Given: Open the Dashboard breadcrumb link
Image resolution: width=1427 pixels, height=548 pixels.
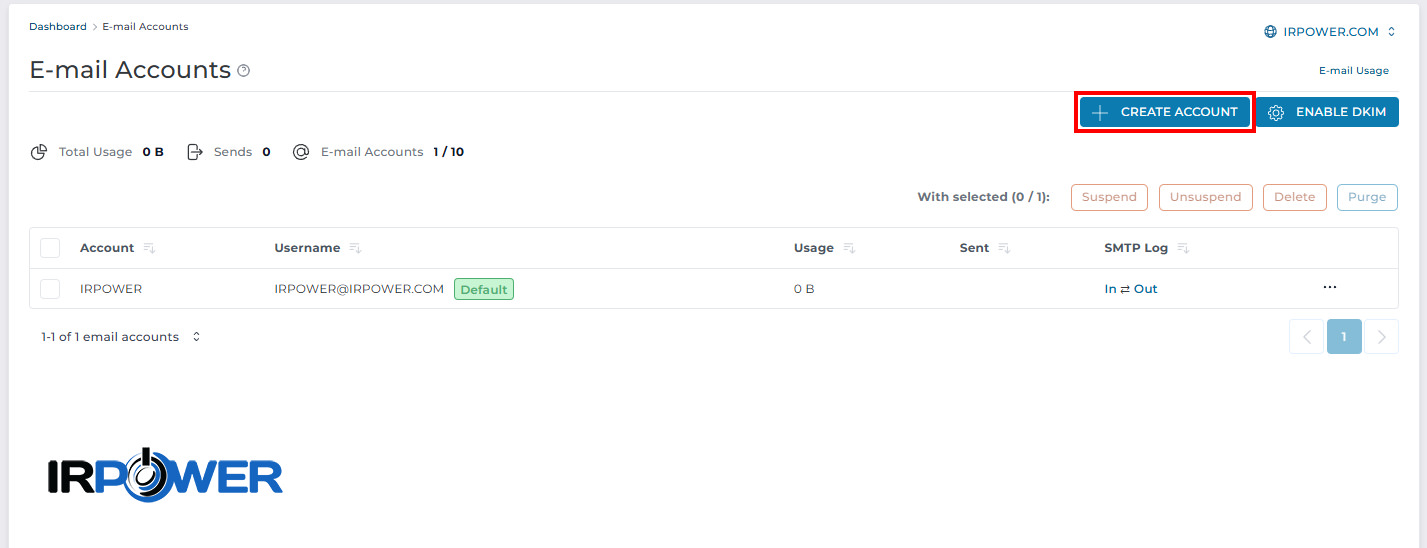Looking at the screenshot, I should 58,27.
